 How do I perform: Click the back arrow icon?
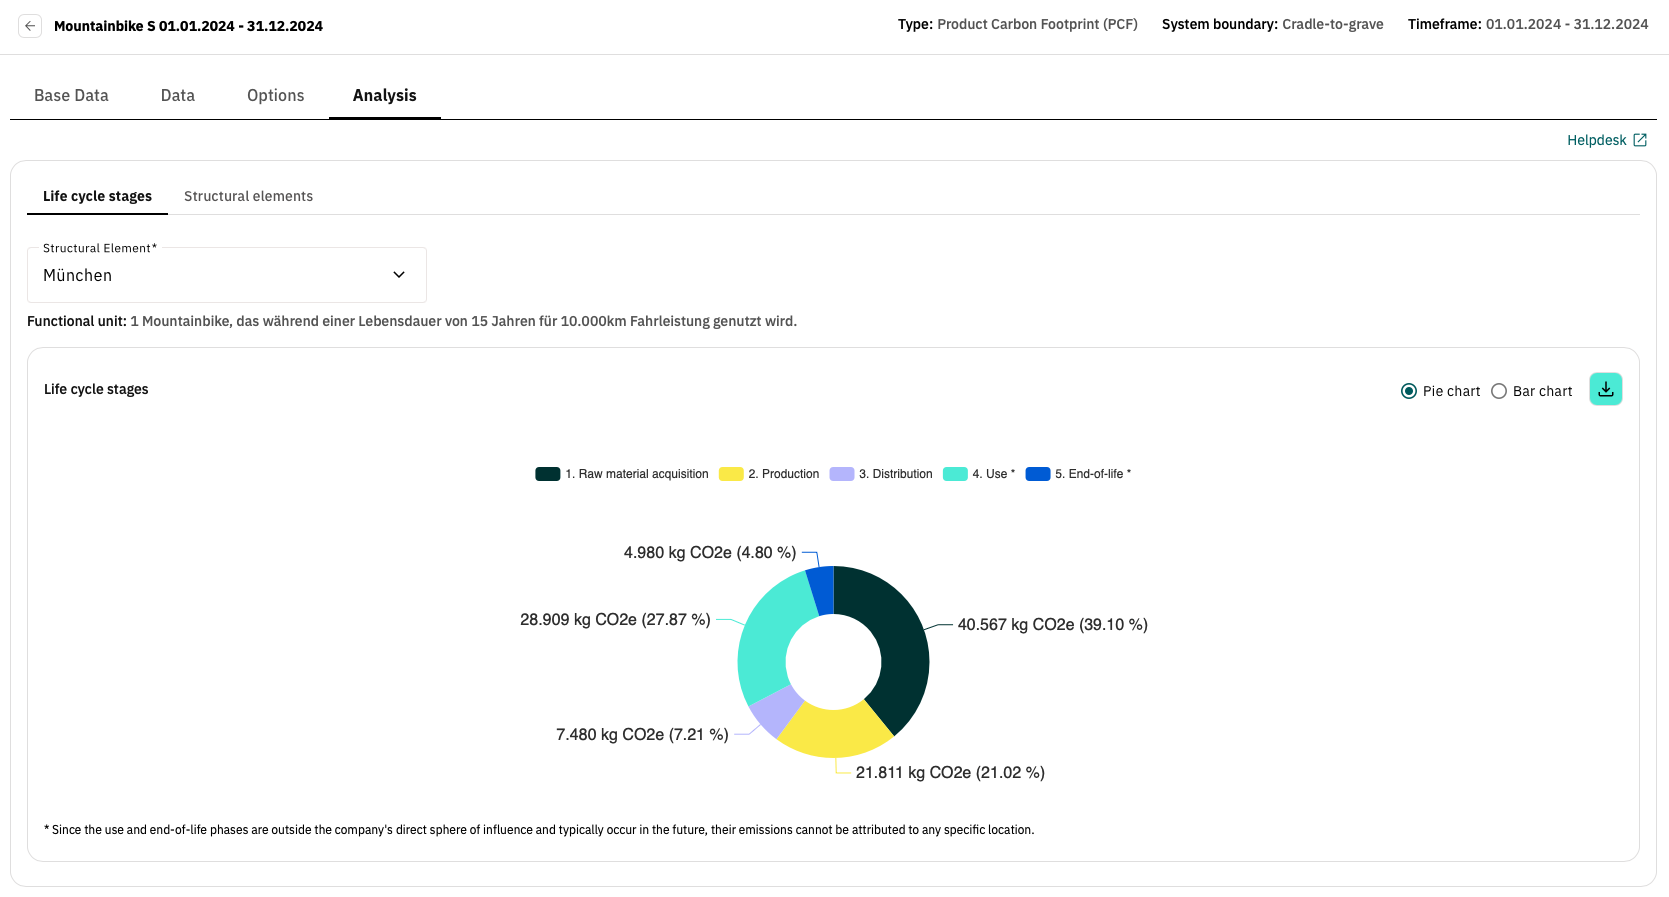coord(30,26)
